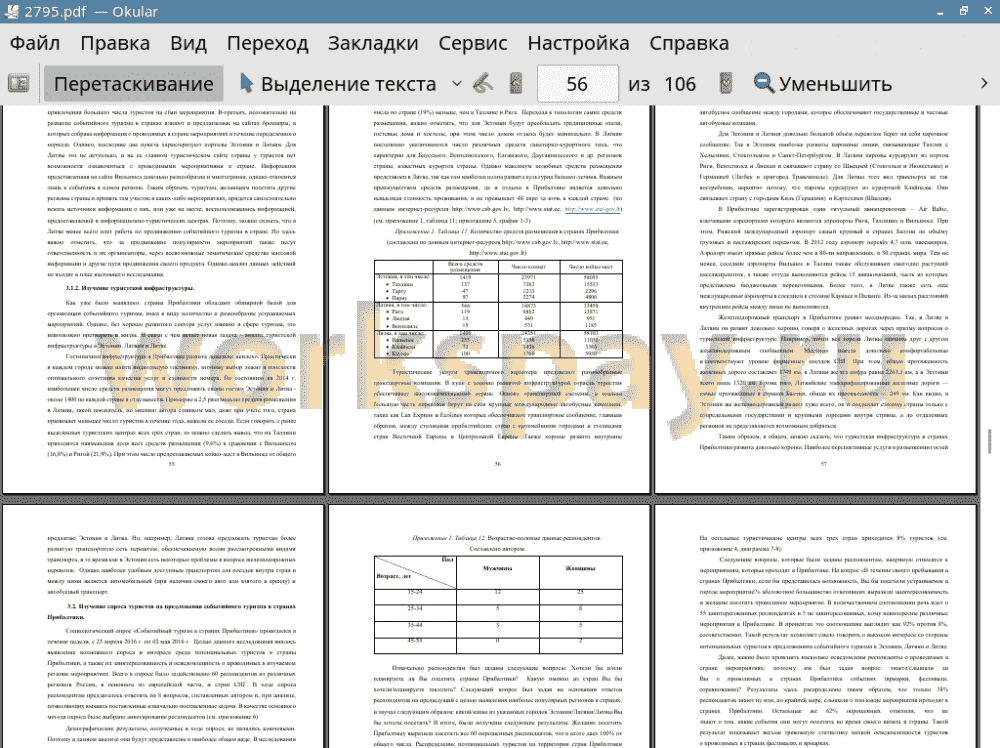Click the Okular application icon in title bar
This screenshot has height=748, width=1000.
(11, 11)
